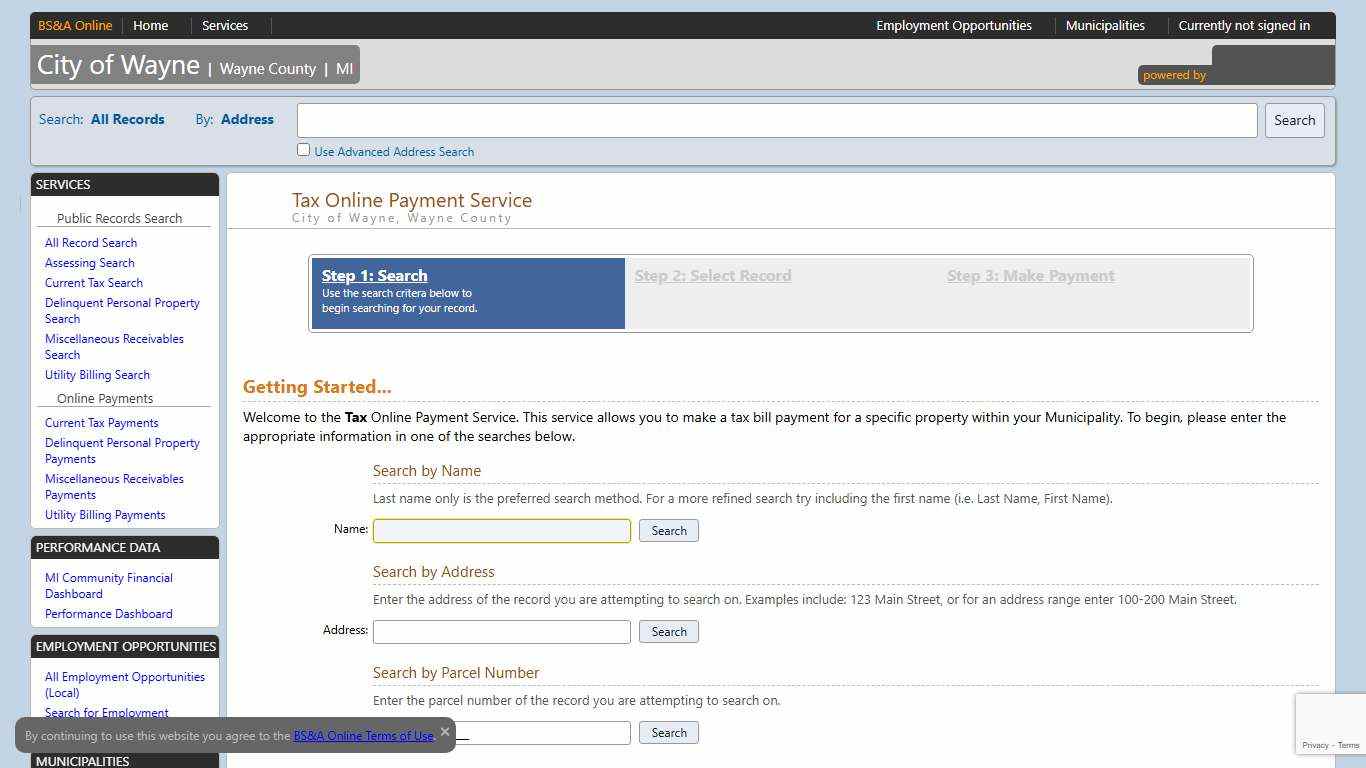Select Current Tax Payments in the sidebar
Image resolution: width=1366 pixels, height=768 pixels.
click(x=101, y=422)
